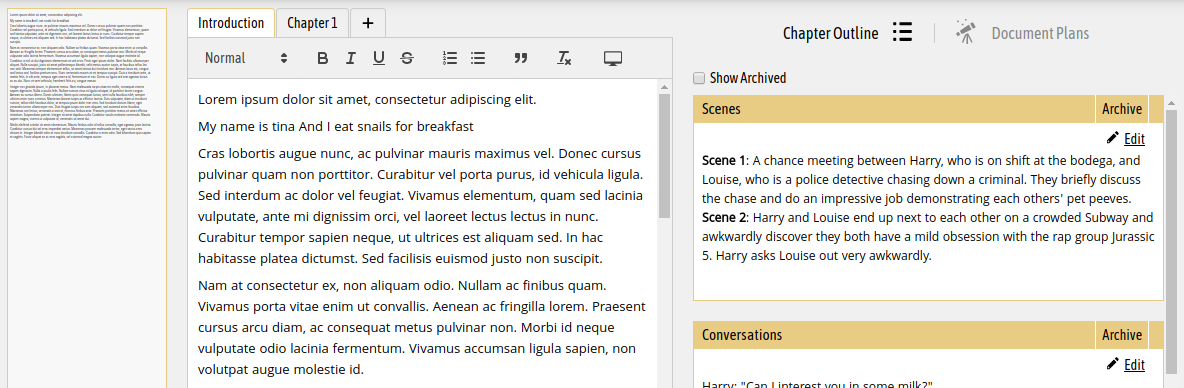
Task: Edit the Conversations section
Action: pos(1134,365)
